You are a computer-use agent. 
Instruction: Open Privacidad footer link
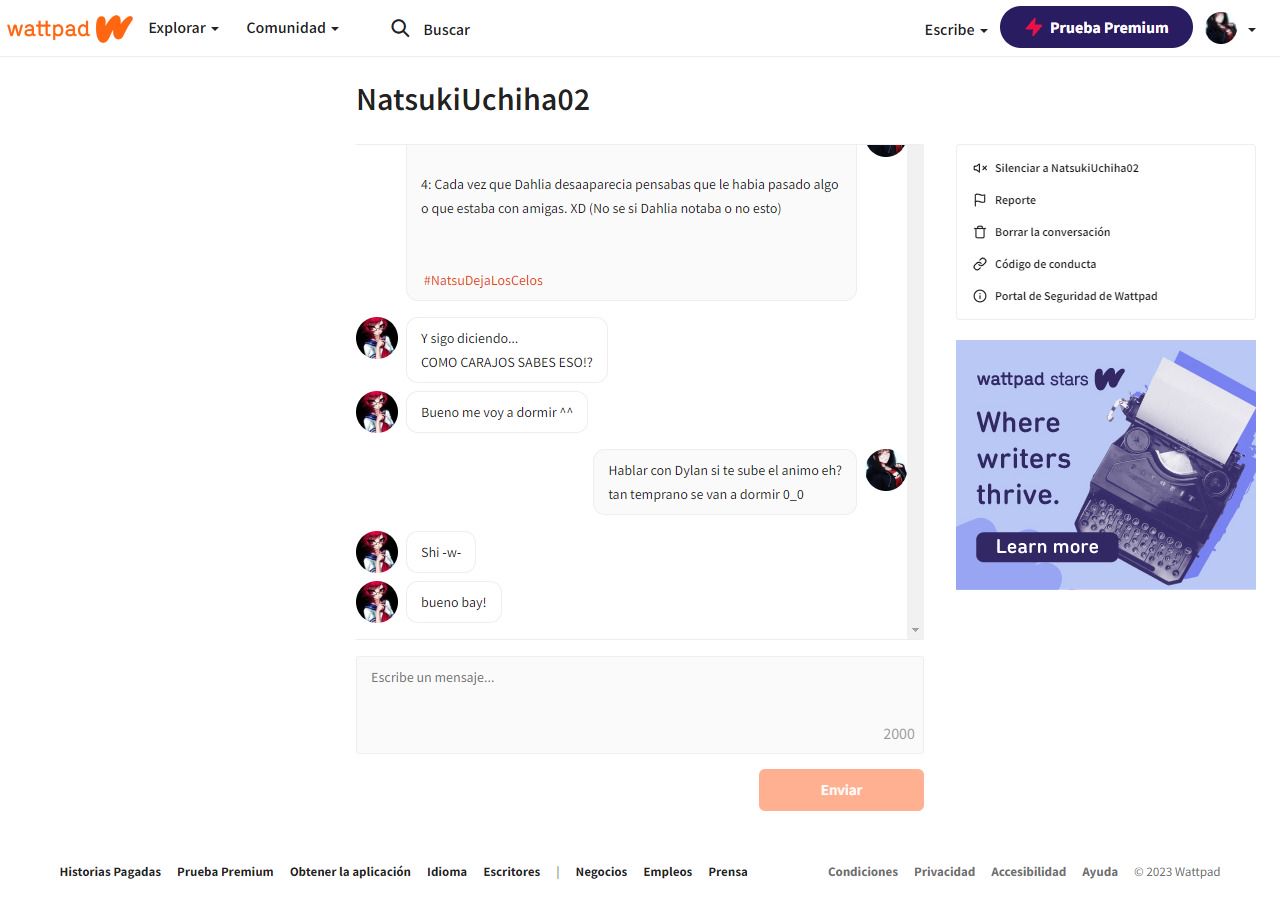click(x=944, y=872)
